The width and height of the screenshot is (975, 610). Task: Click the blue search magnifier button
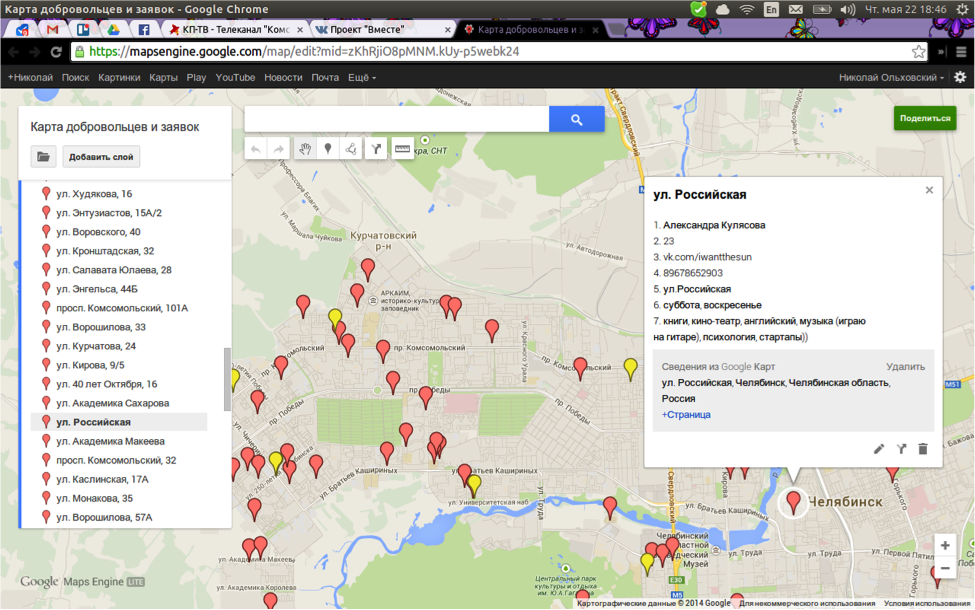click(576, 119)
